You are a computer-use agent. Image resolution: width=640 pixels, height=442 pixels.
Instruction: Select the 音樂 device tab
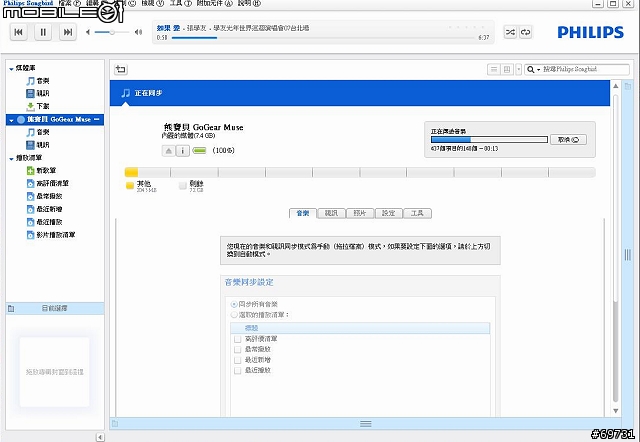click(x=303, y=213)
